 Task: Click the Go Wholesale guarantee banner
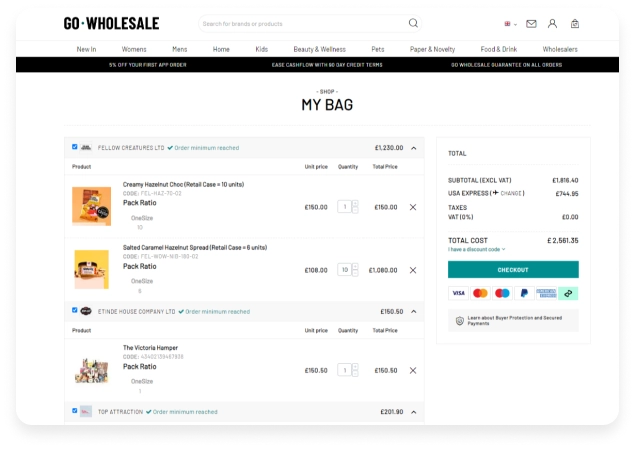[x=507, y=65]
